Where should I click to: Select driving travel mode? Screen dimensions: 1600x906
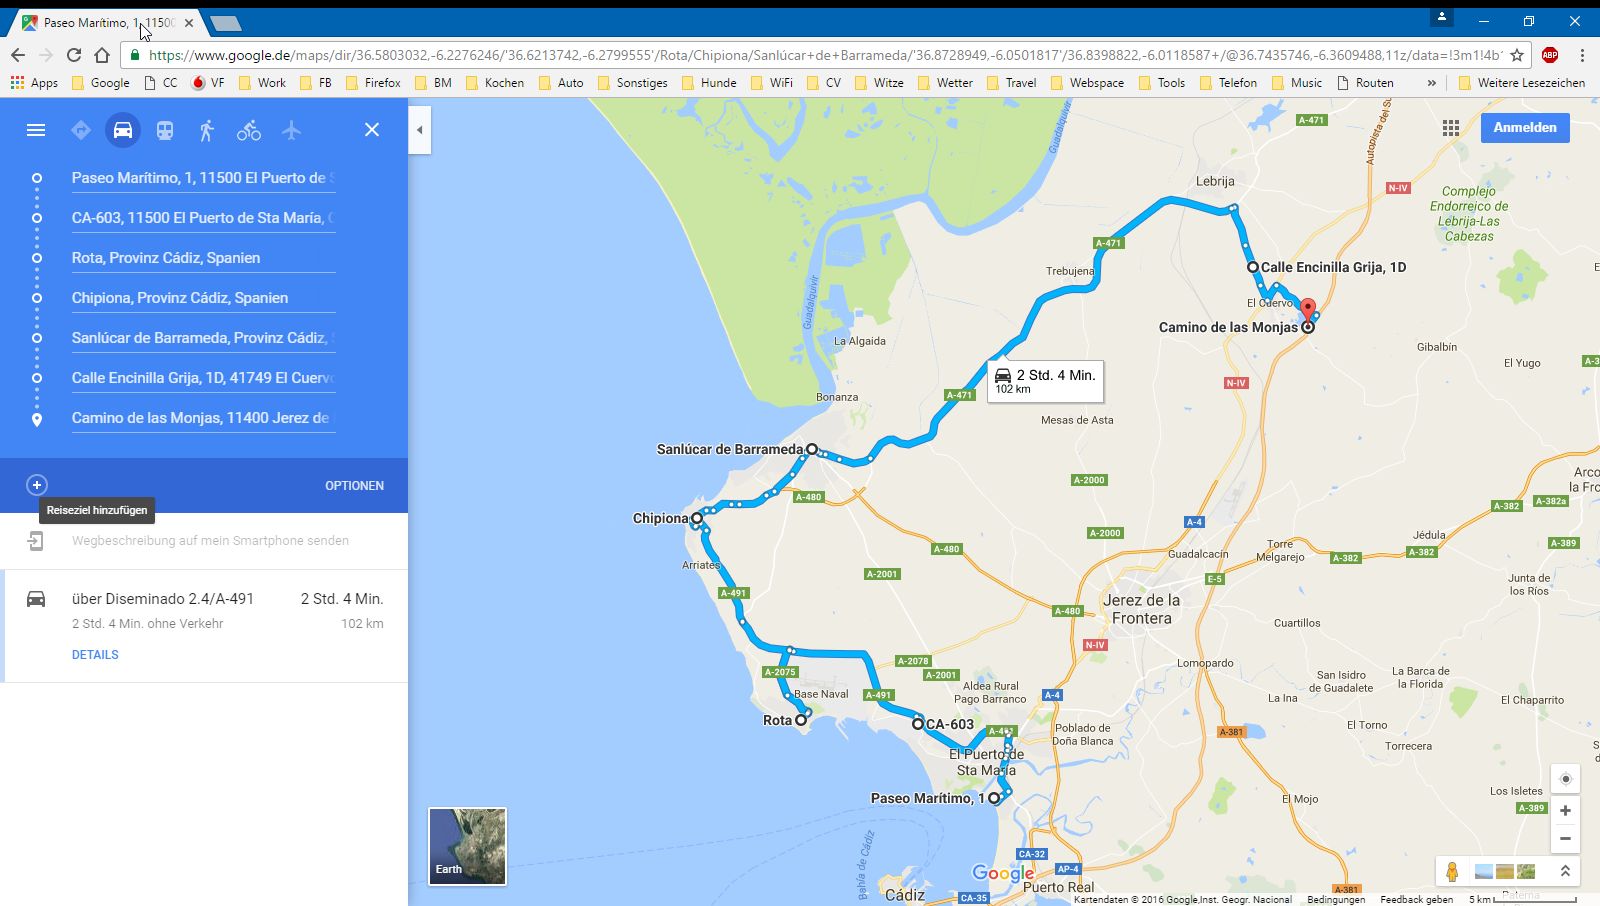point(123,130)
